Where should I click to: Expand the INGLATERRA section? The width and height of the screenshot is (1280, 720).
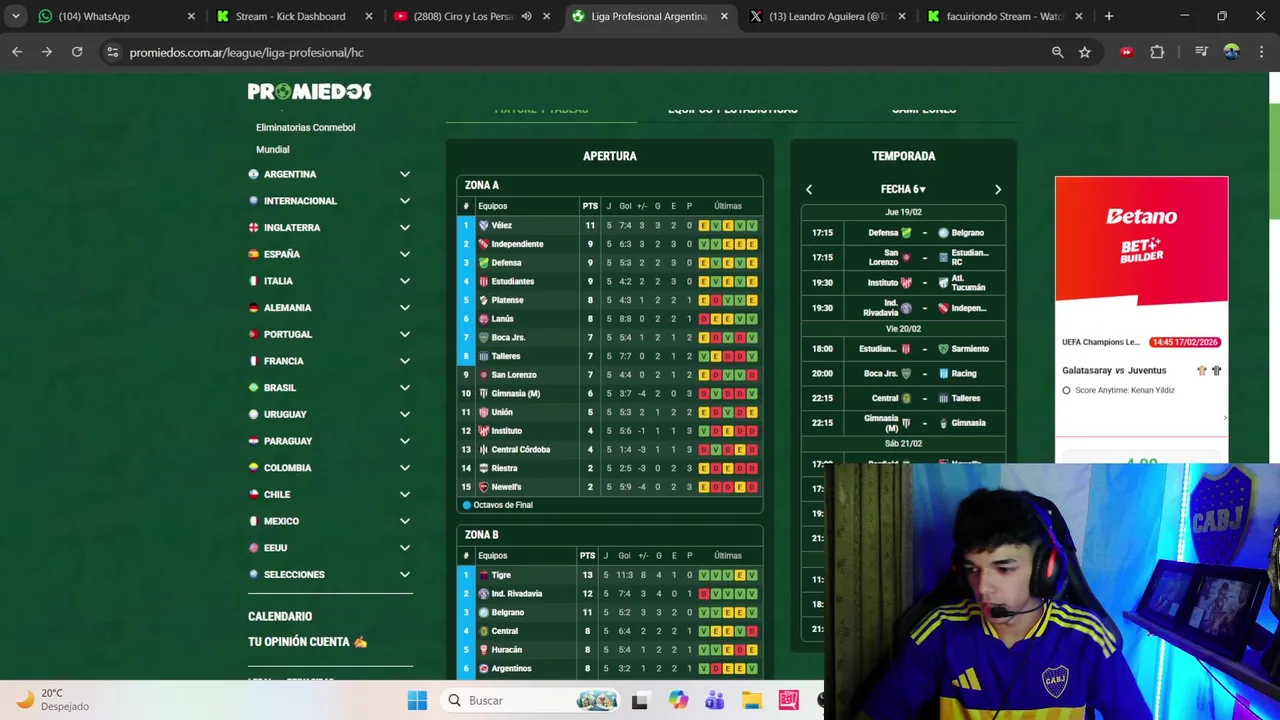(330, 228)
